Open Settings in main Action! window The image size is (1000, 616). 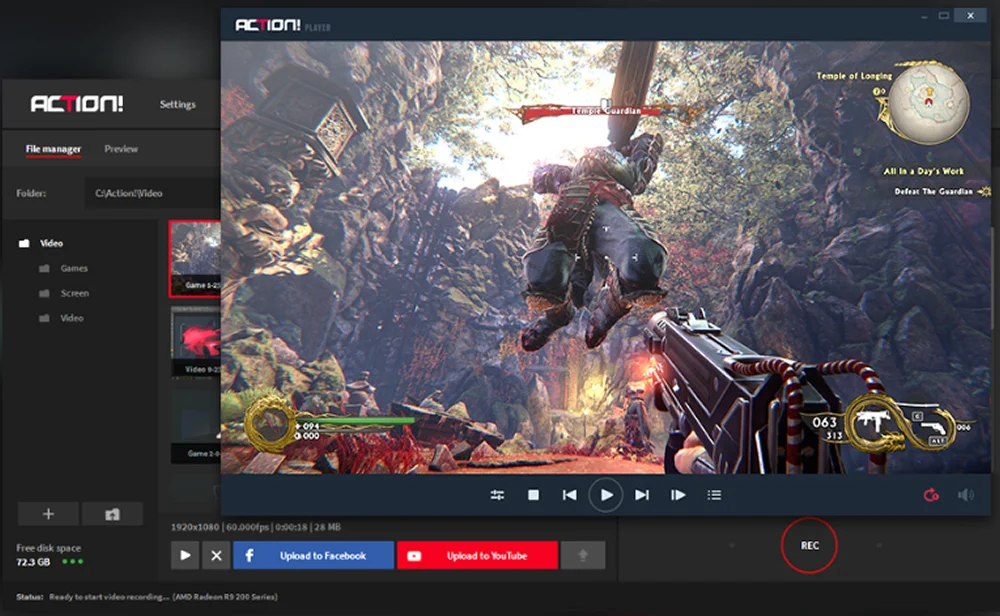[177, 105]
